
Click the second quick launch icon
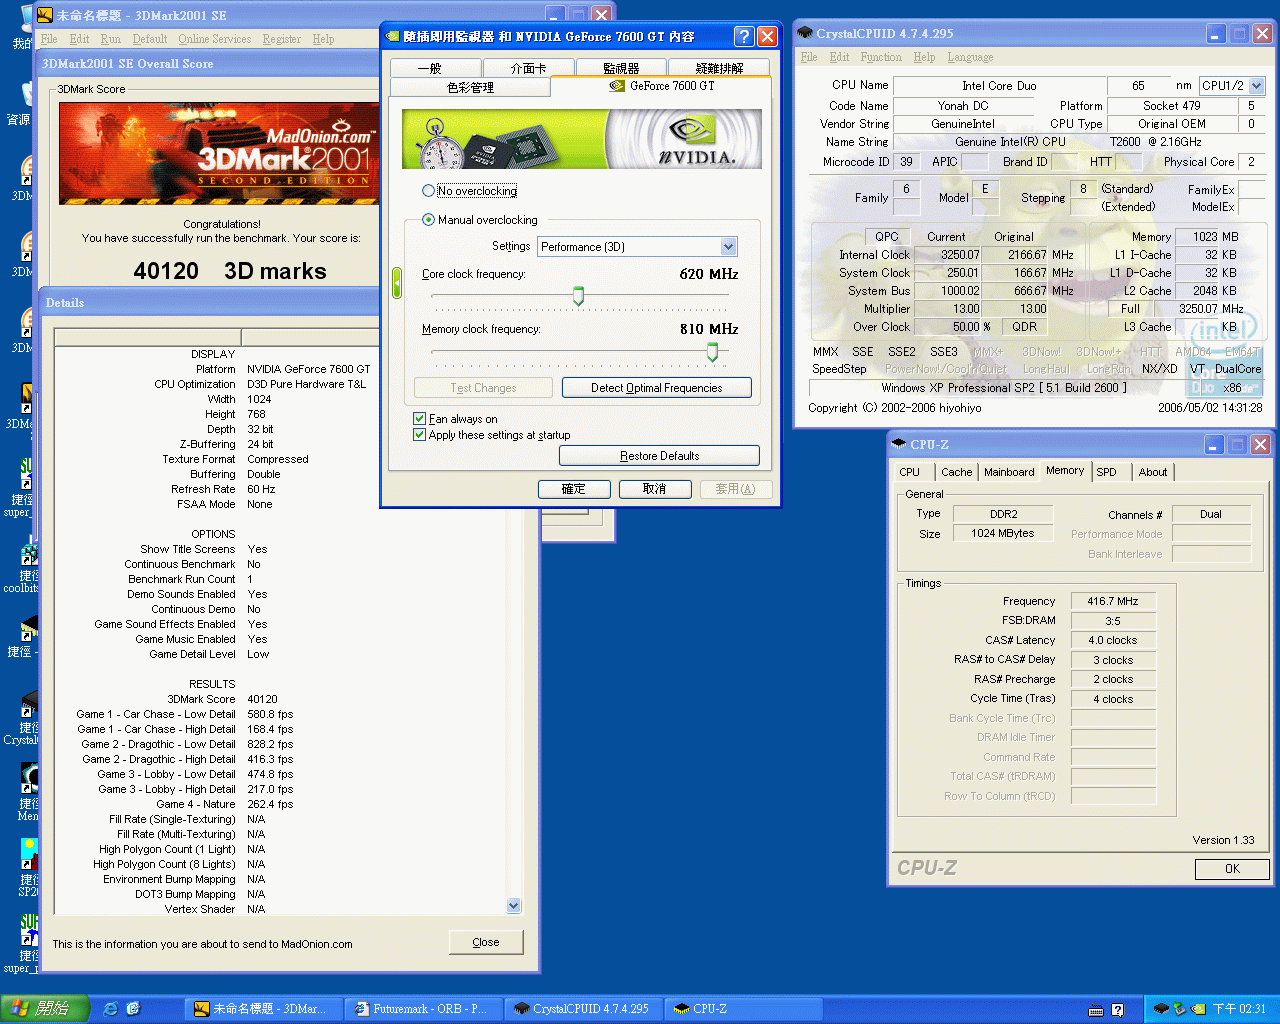click(133, 1009)
